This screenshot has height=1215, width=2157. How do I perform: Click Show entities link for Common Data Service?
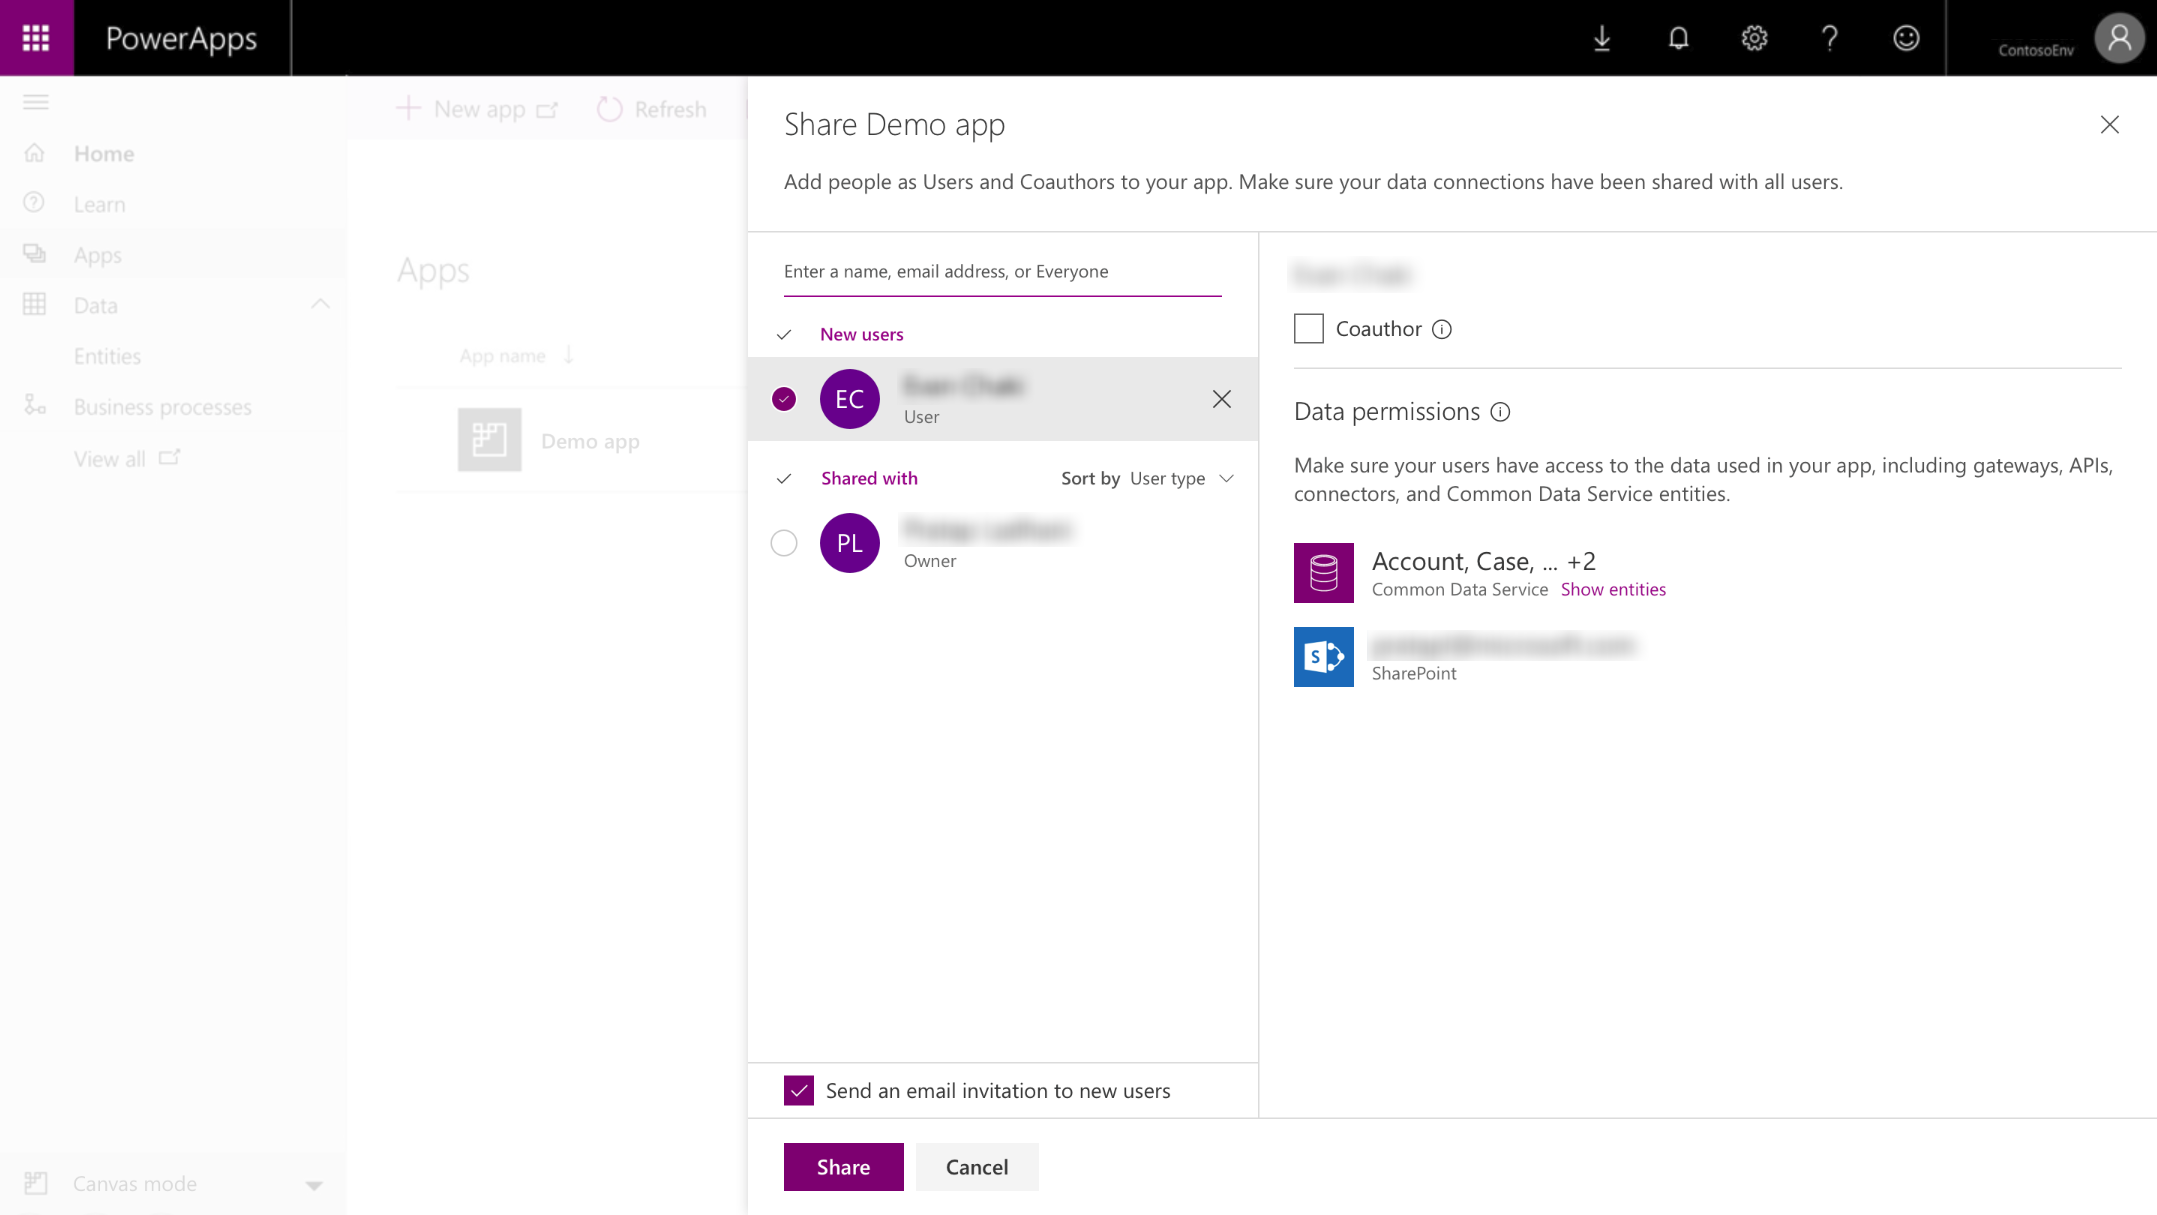click(x=1613, y=588)
